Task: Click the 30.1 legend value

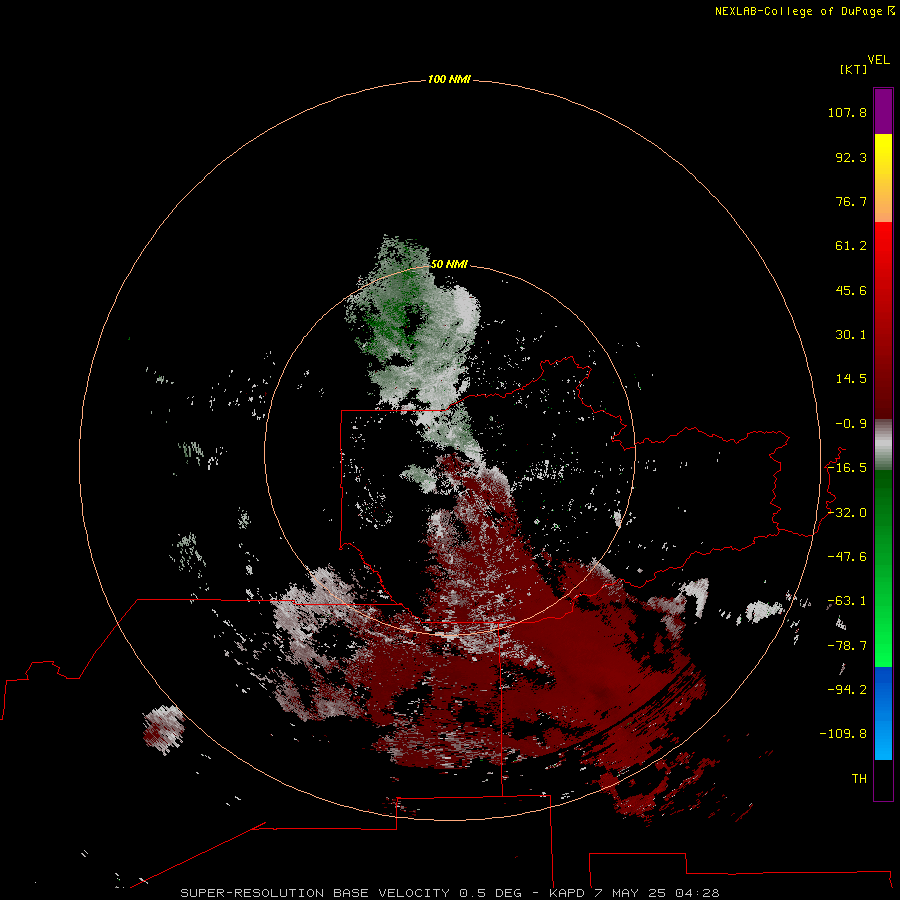Action: 851,335
